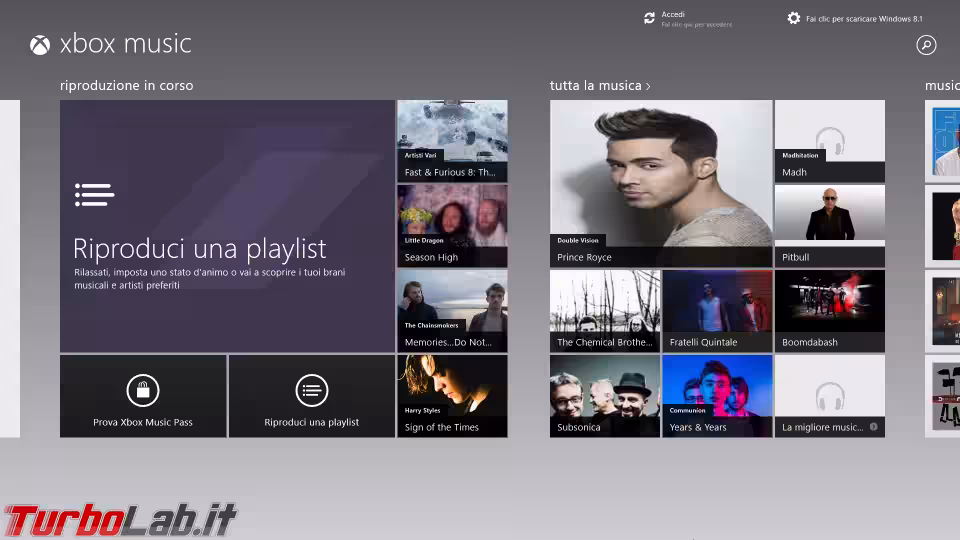The width and height of the screenshot is (960, 540).
Task: Open the Riproduci una playlist small tile
Action: [312, 396]
